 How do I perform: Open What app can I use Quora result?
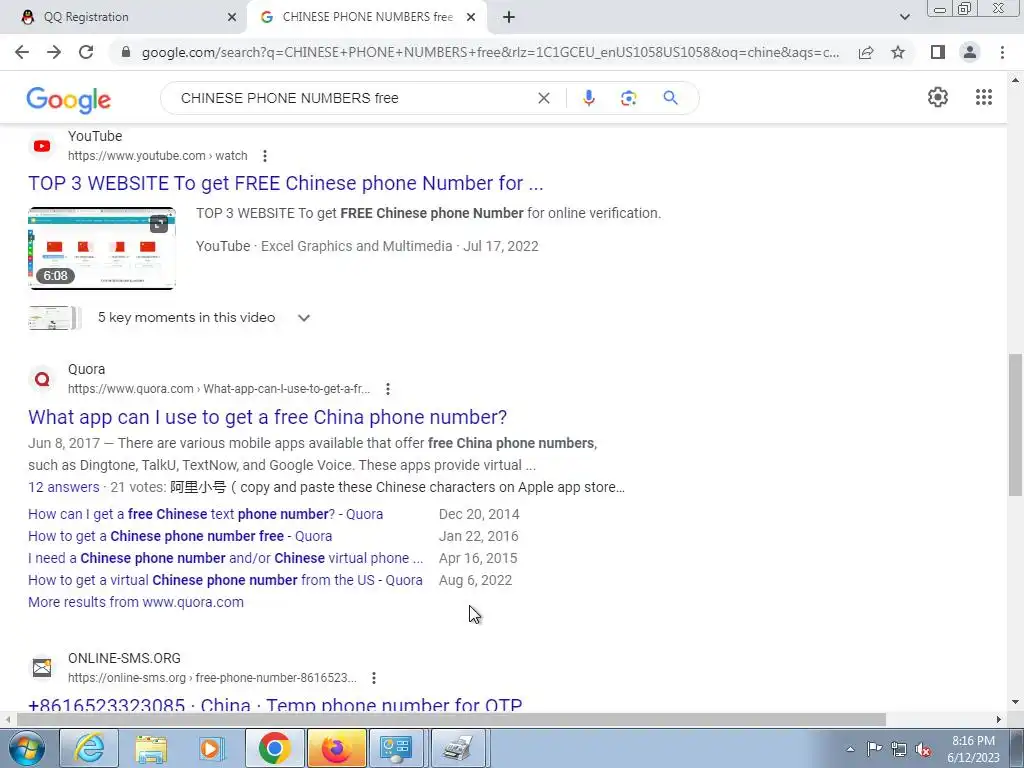pos(267,417)
